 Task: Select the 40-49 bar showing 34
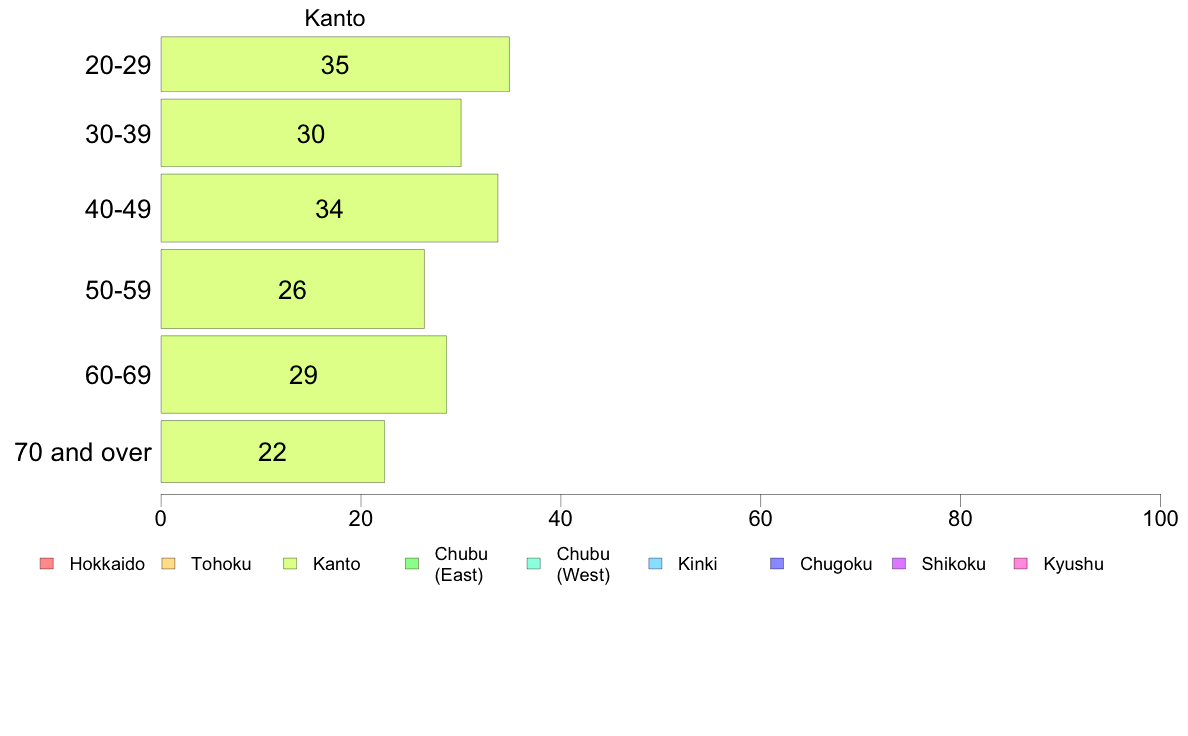[329, 208]
